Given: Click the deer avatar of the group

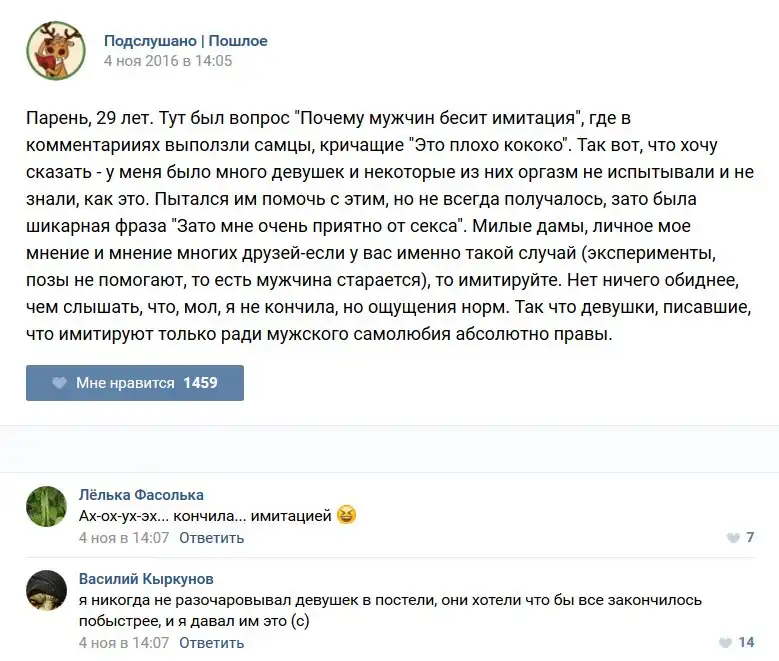Looking at the screenshot, I should pyautogui.click(x=55, y=51).
